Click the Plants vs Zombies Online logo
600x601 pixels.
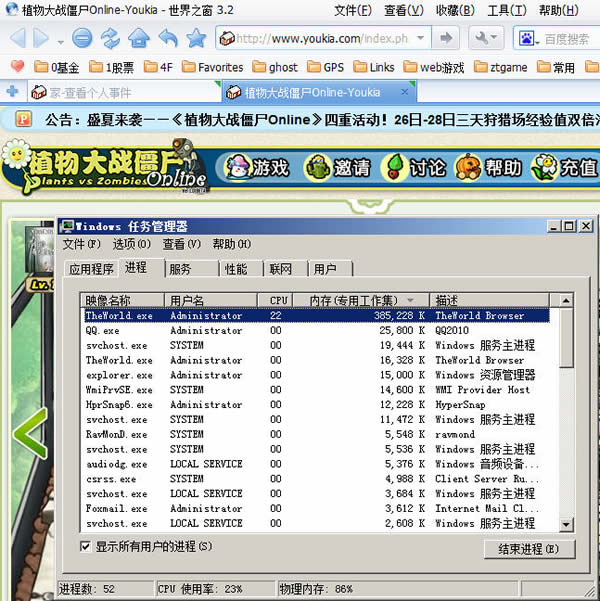click(104, 167)
